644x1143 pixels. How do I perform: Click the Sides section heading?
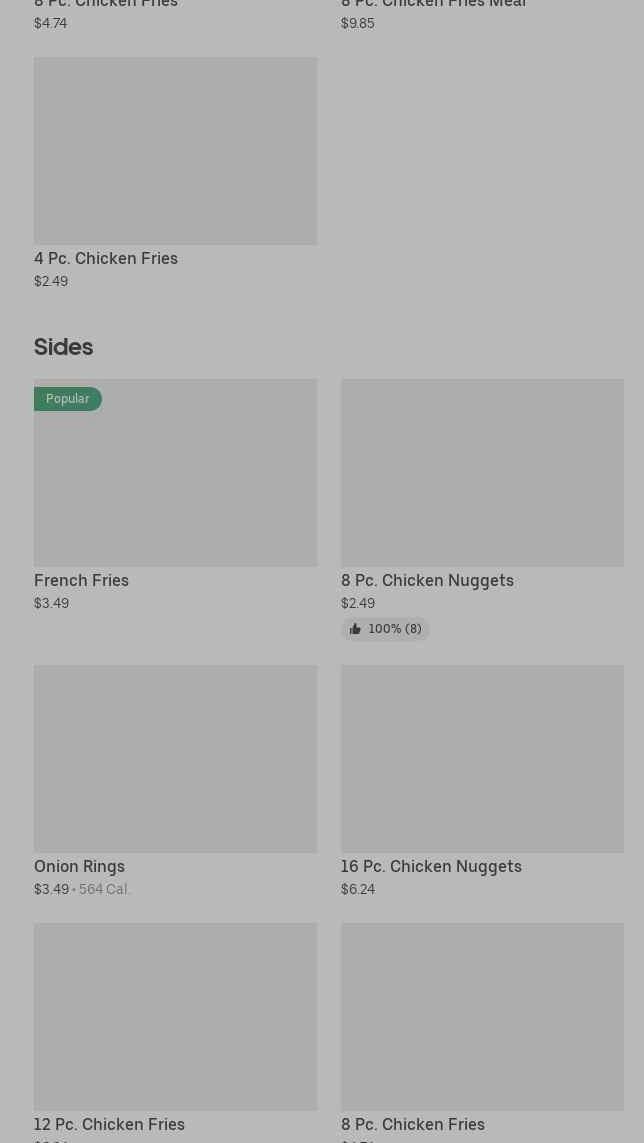click(63, 347)
